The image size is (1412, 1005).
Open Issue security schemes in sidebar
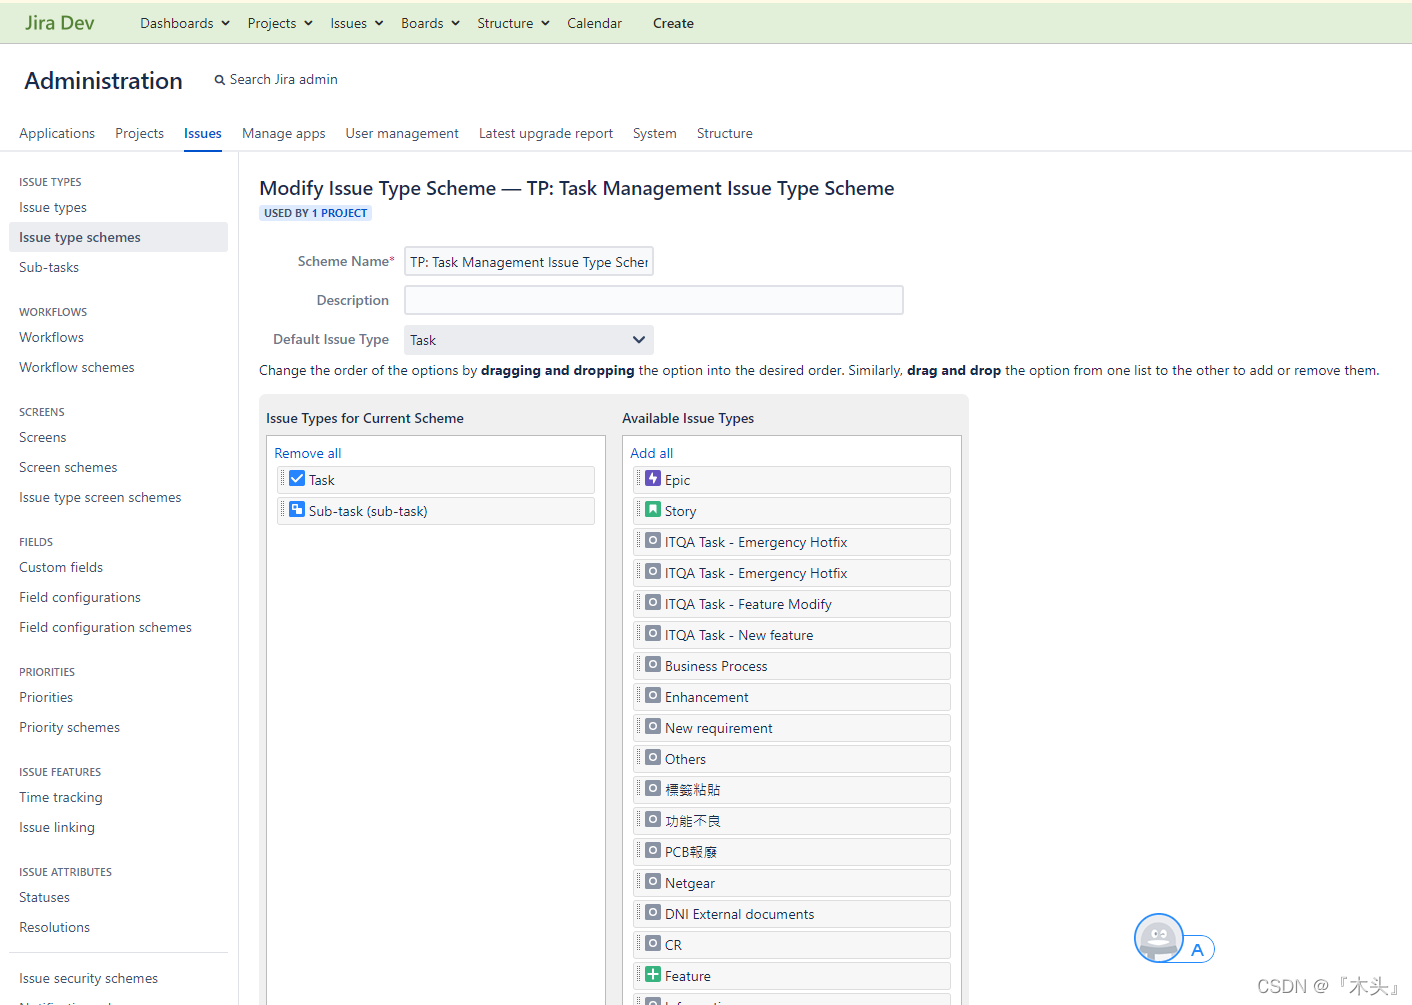[89, 978]
